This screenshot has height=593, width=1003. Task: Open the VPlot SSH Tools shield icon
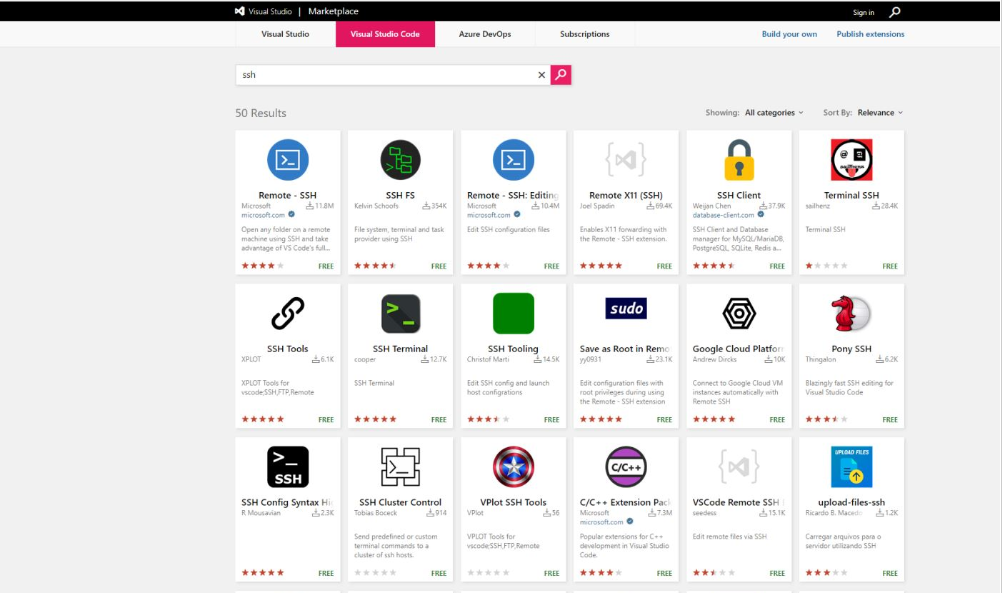[513, 467]
